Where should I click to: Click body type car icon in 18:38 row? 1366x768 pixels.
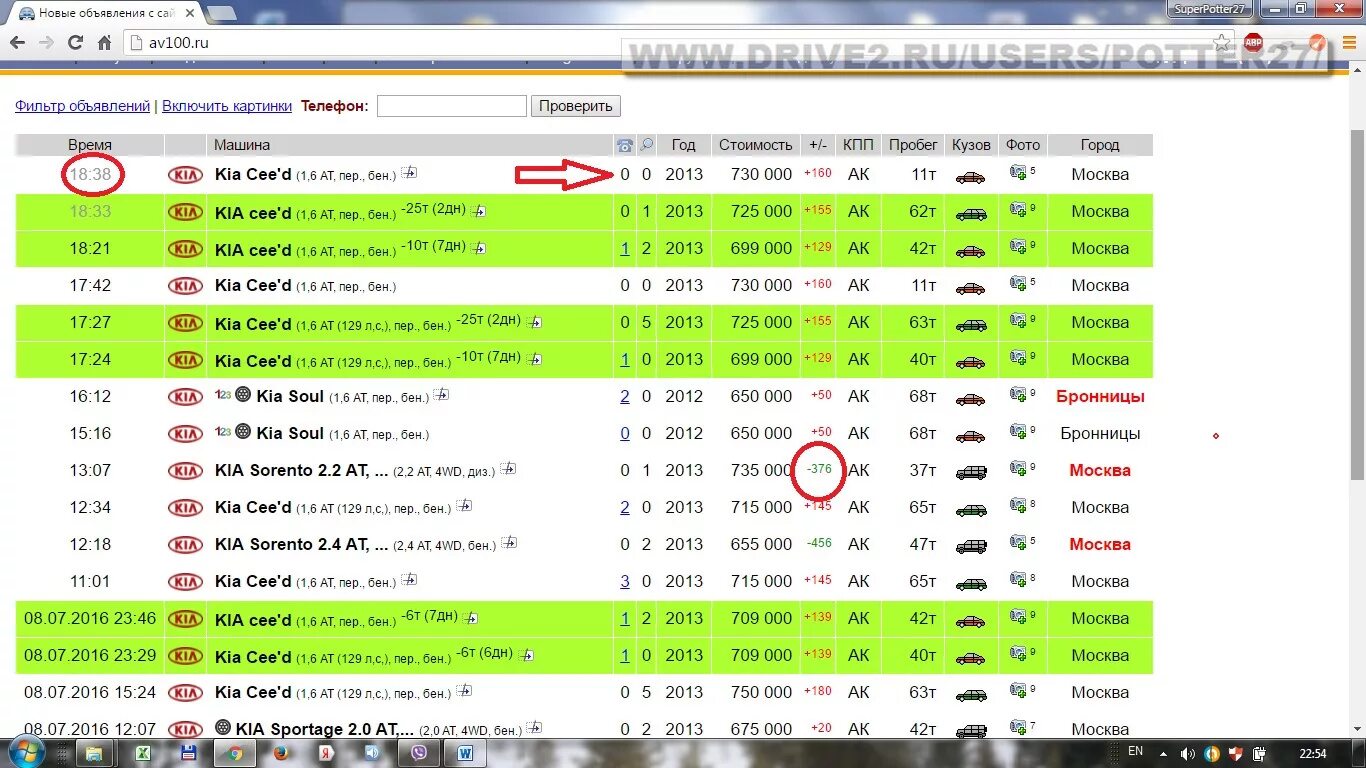point(970,177)
